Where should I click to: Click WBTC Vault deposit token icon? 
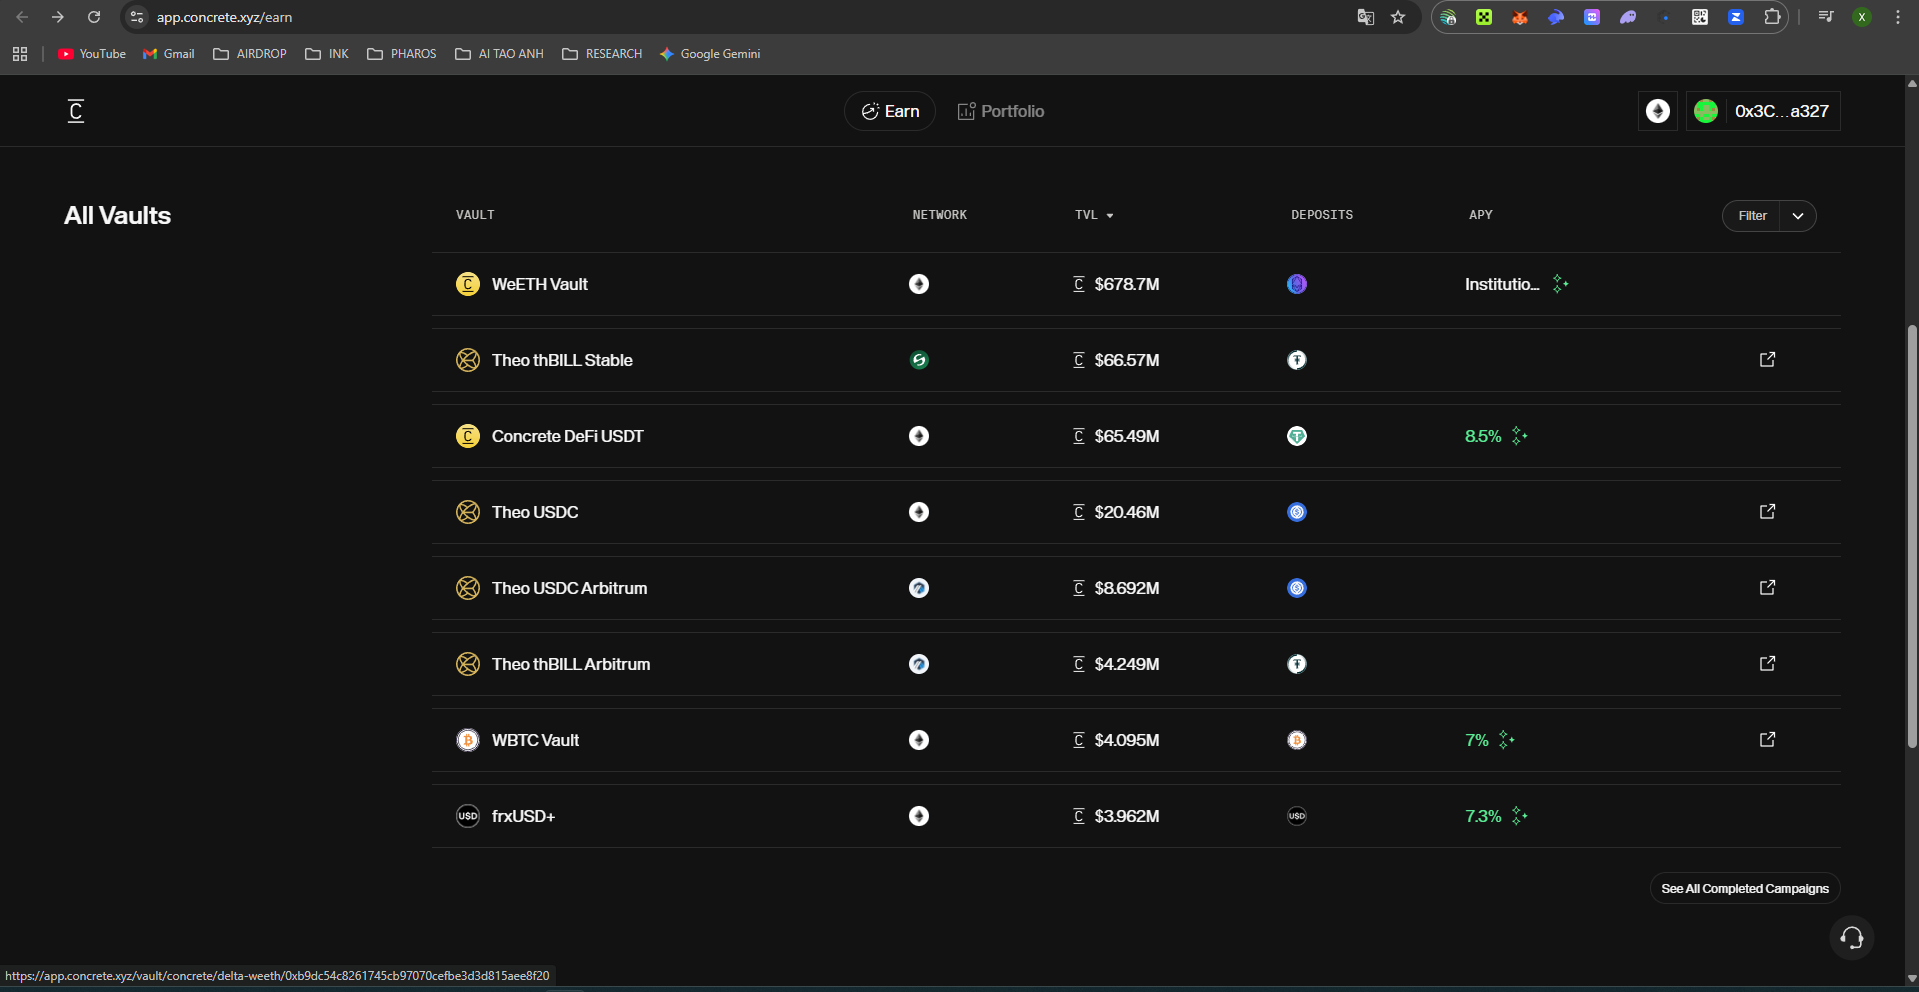[x=1297, y=740]
